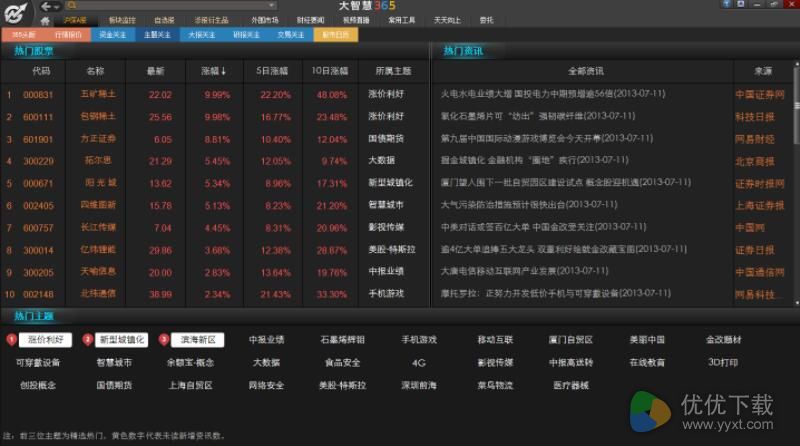Open the 3D打印 theme
Image resolution: width=800 pixels, height=446 pixels.
(x=723, y=362)
